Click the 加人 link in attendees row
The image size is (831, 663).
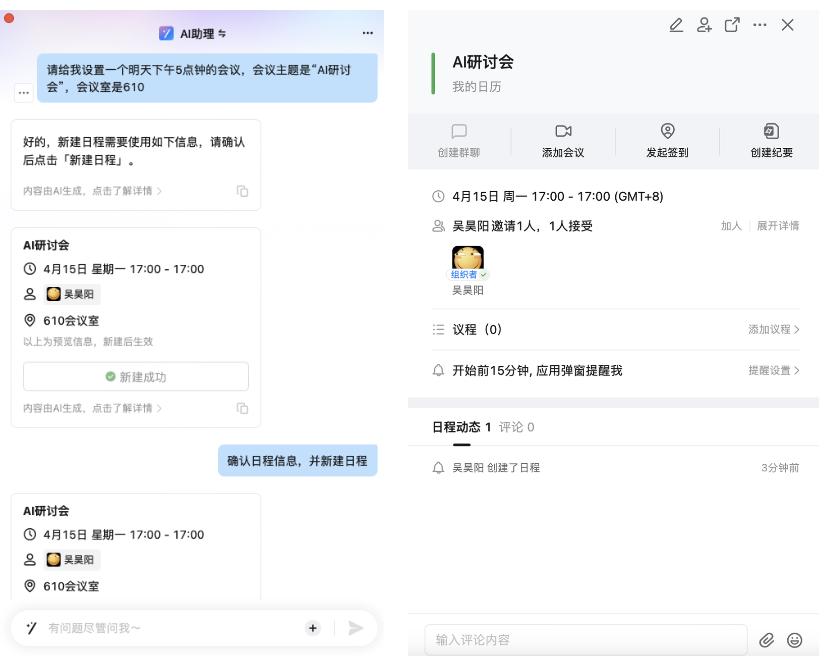click(731, 226)
